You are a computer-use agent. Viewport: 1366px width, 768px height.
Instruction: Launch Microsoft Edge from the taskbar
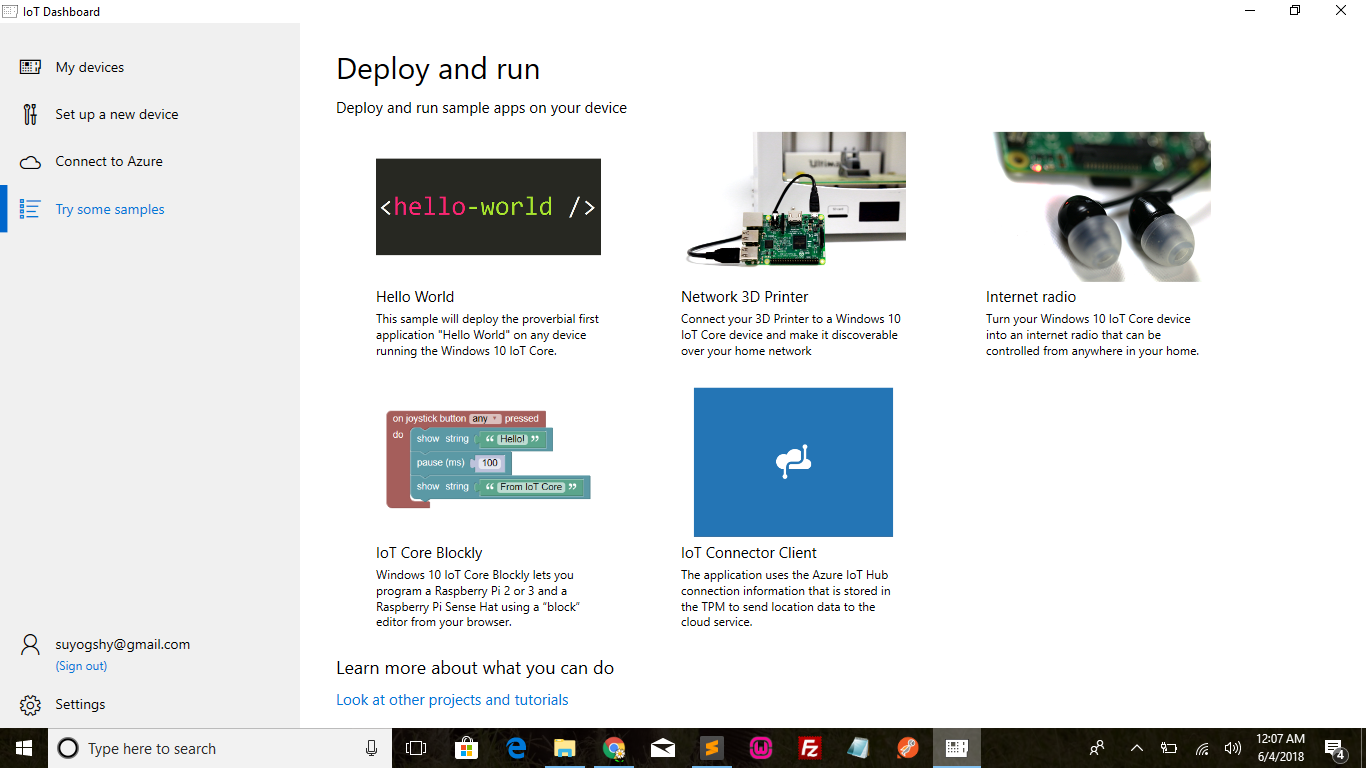point(516,748)
